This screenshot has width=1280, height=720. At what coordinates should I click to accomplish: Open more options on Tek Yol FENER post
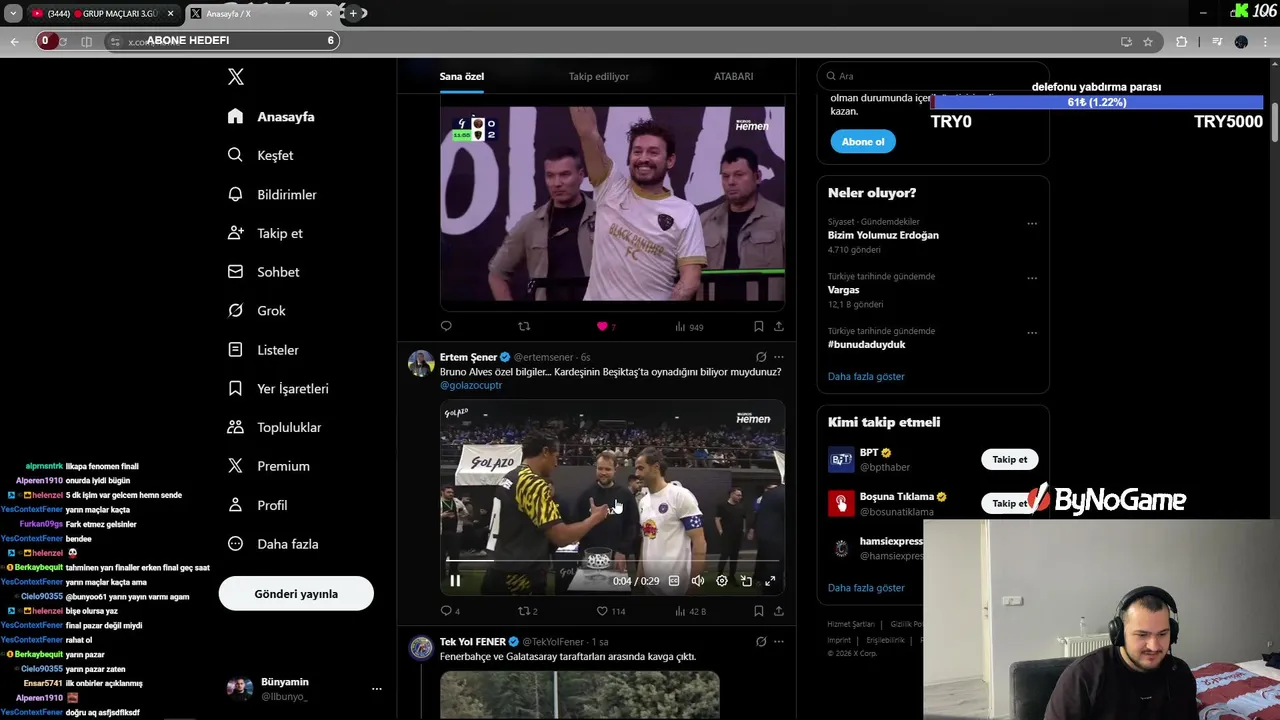tap(779, 642)
